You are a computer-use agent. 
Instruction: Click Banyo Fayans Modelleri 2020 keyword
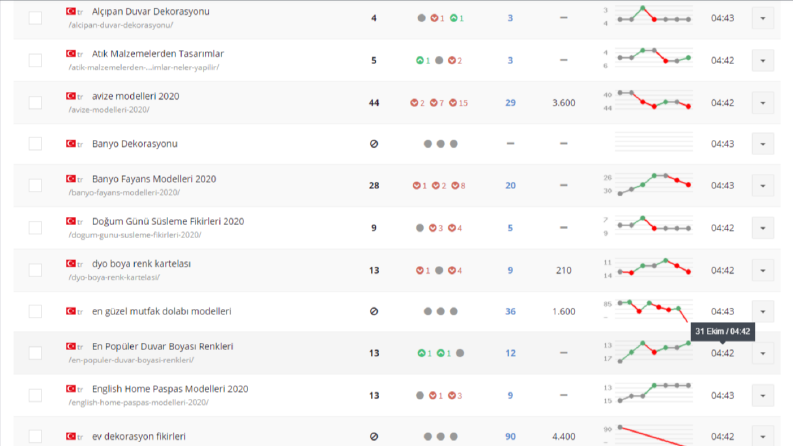(154, 179)
